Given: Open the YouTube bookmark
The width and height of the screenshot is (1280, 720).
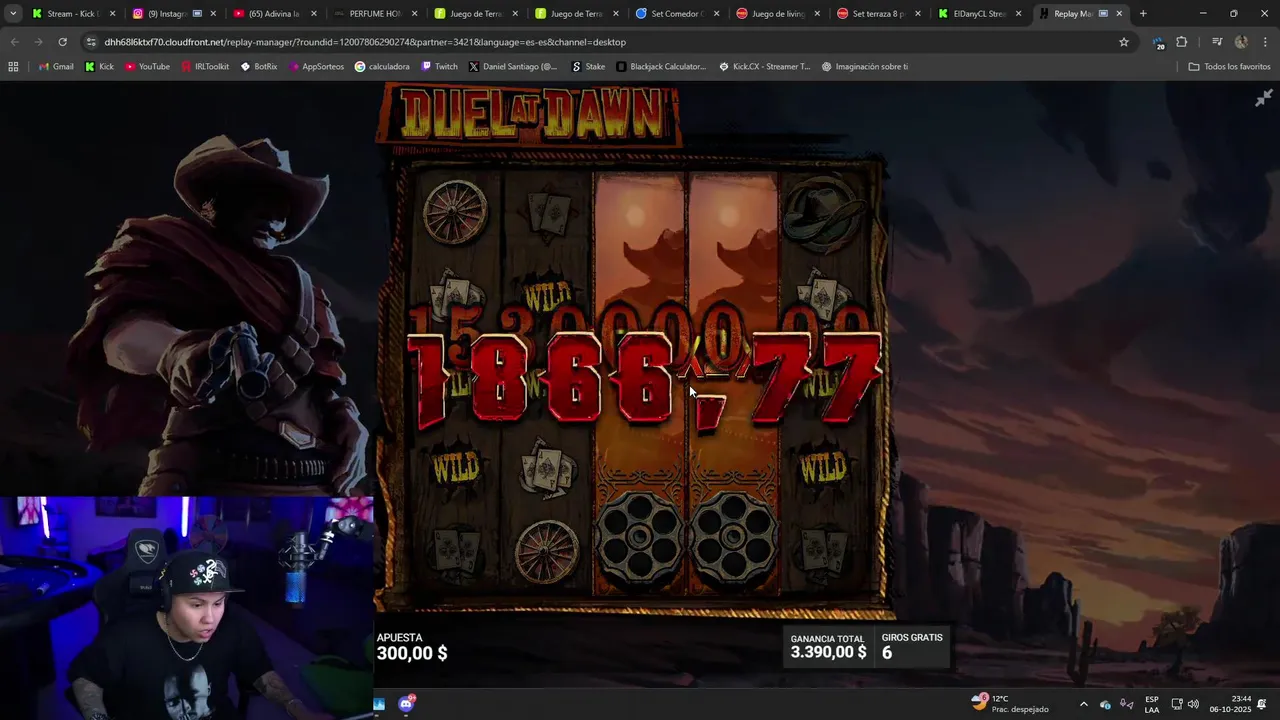Looking at the screenshot, I should pyautogui.click(x=147, y=66).
